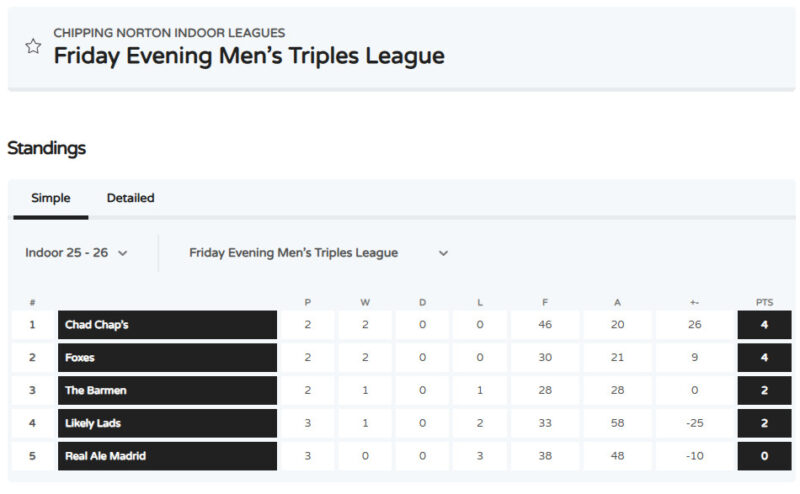Click Real Ale Madrid's points cell
The image size is (800, 494).
point(764,456)
